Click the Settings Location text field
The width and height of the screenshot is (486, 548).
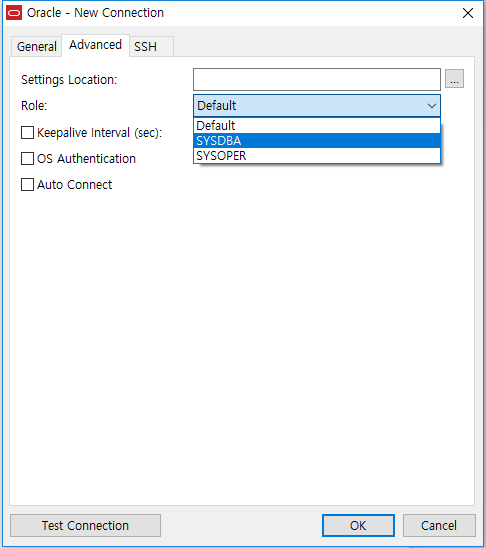click(317, 80)
